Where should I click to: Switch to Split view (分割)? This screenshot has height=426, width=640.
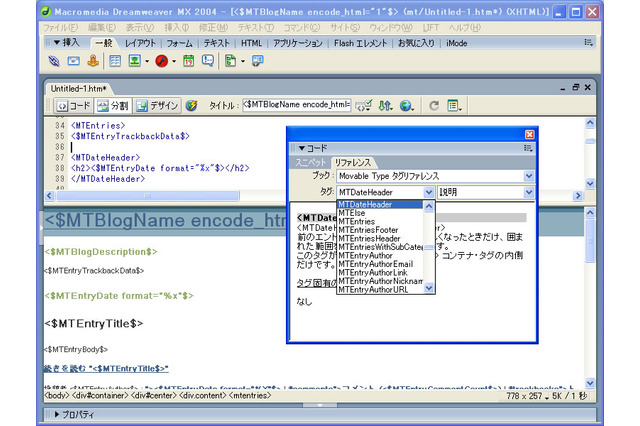113,106
